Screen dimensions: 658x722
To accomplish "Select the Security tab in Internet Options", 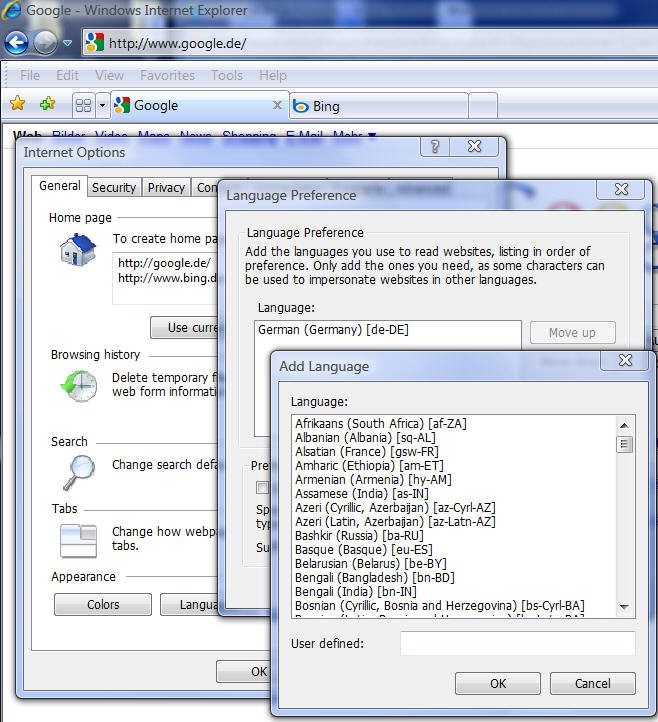I will tap(114, 188).
